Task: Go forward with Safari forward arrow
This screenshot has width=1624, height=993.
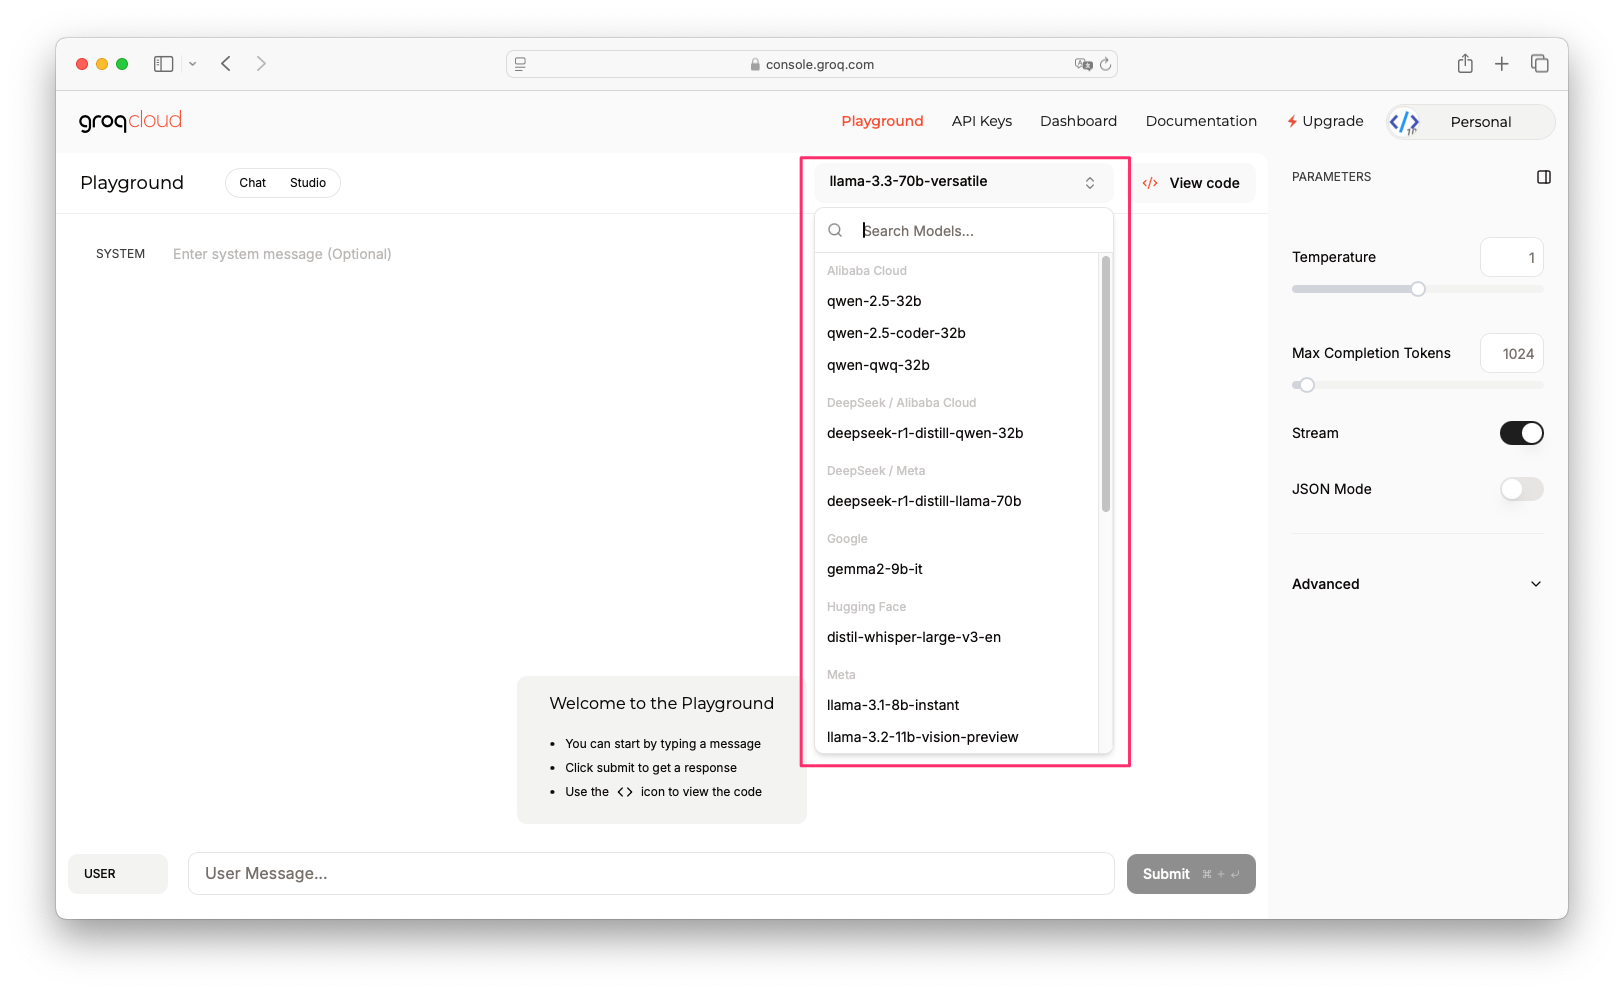Action: (x=261, y=64)
